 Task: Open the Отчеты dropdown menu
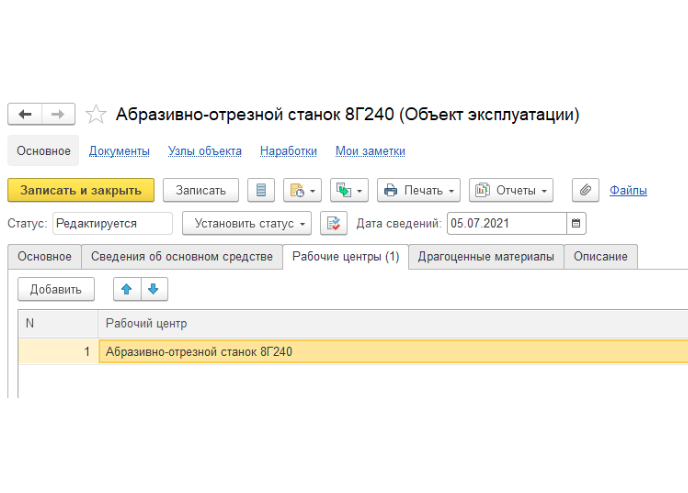point(511,190)
